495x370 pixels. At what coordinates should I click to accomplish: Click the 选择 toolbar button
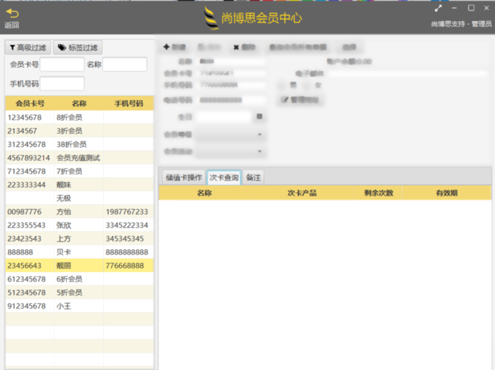coord(349,47)
